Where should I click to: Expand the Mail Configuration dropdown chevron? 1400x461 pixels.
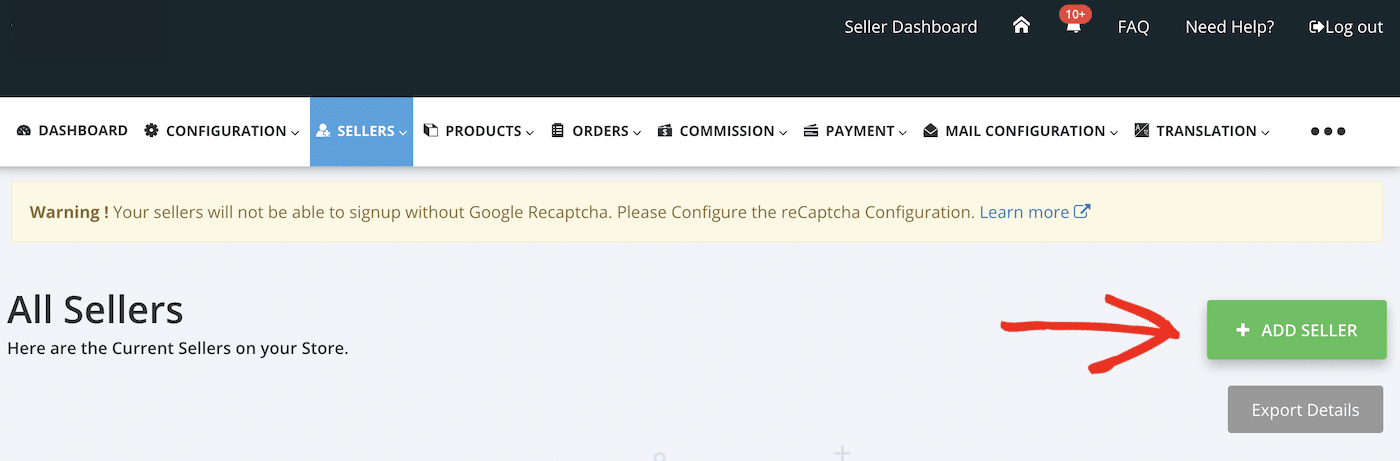click(1114, 132)
